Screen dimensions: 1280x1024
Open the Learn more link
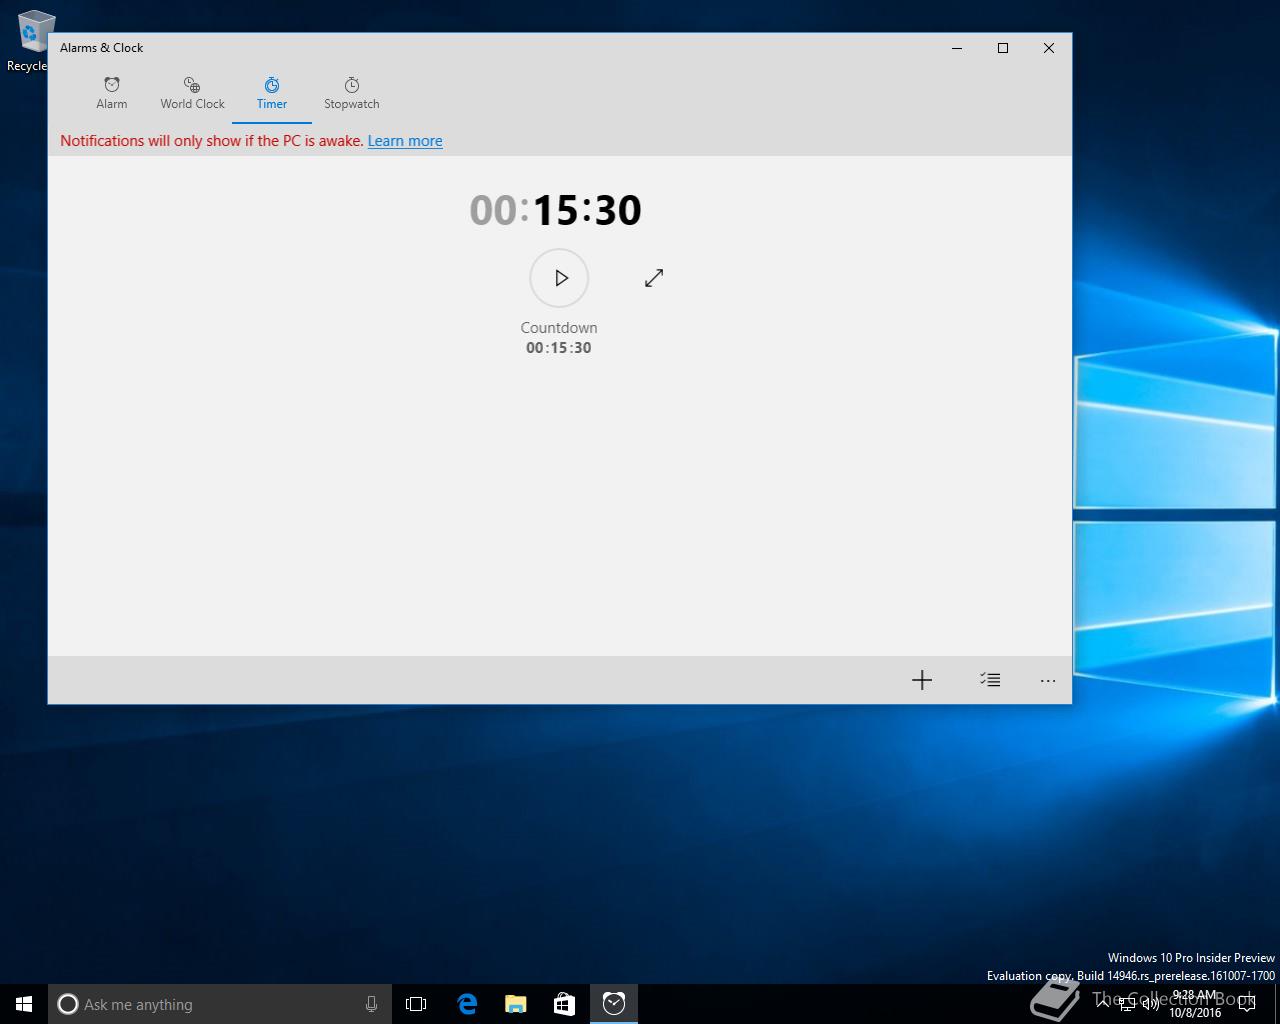[405, 141]
